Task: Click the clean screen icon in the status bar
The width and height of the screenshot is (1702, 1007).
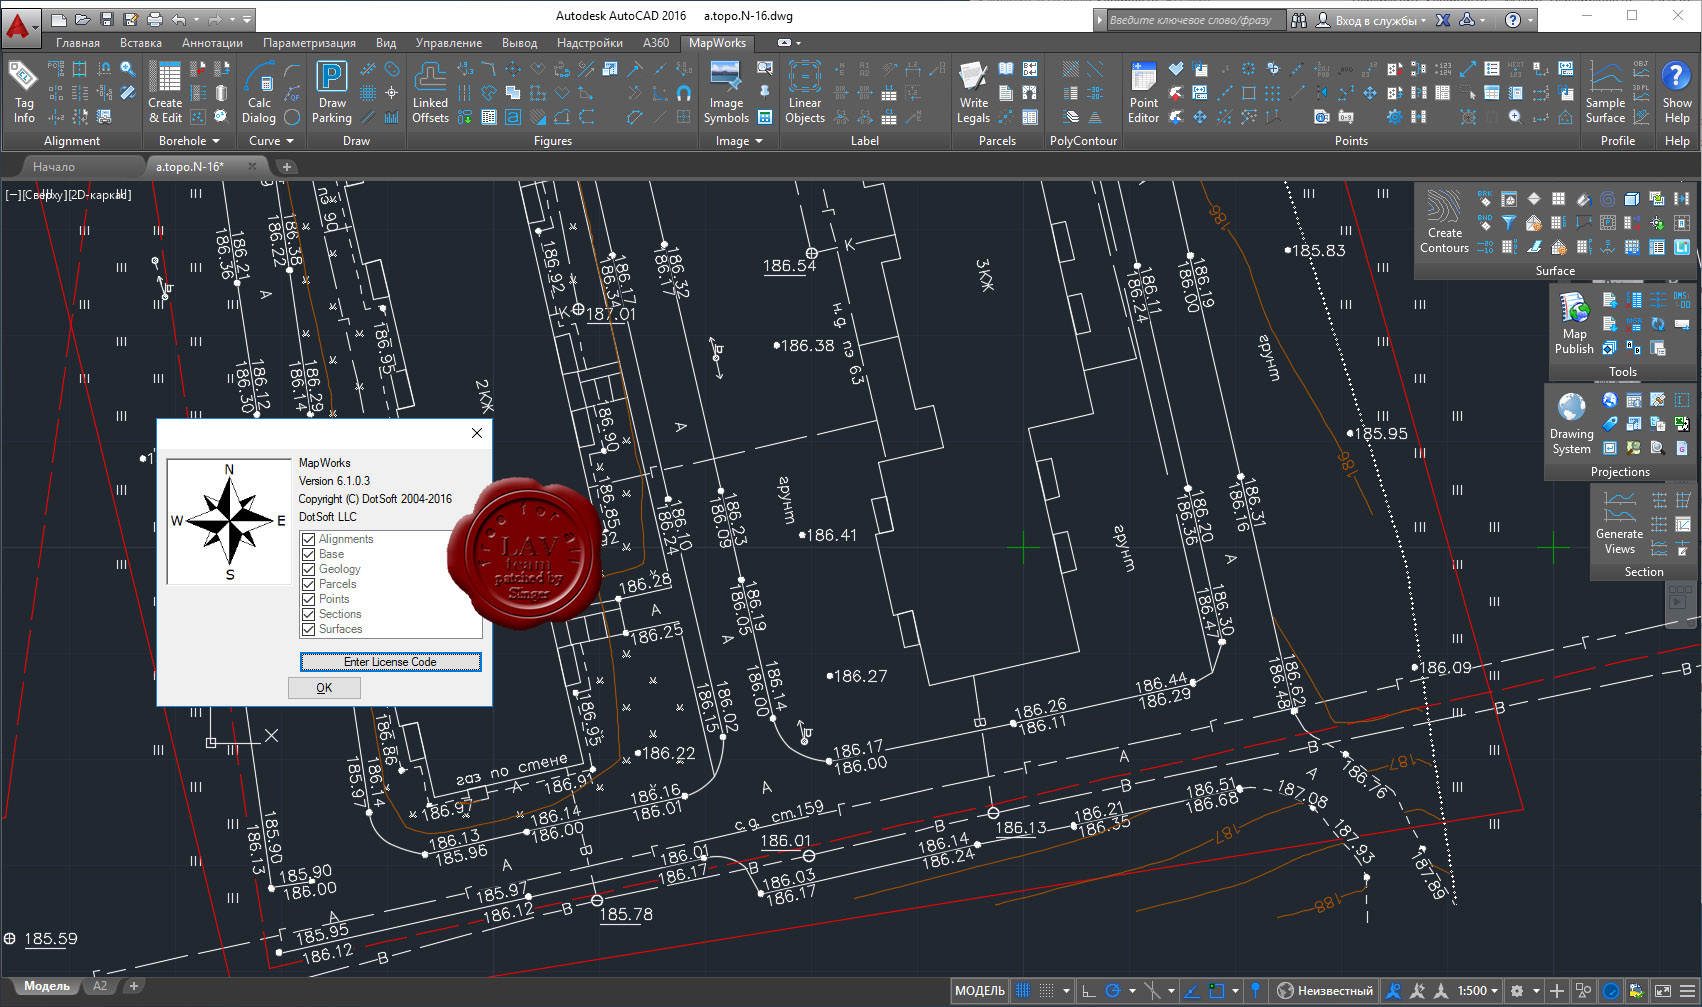Action: [1663, 991]
